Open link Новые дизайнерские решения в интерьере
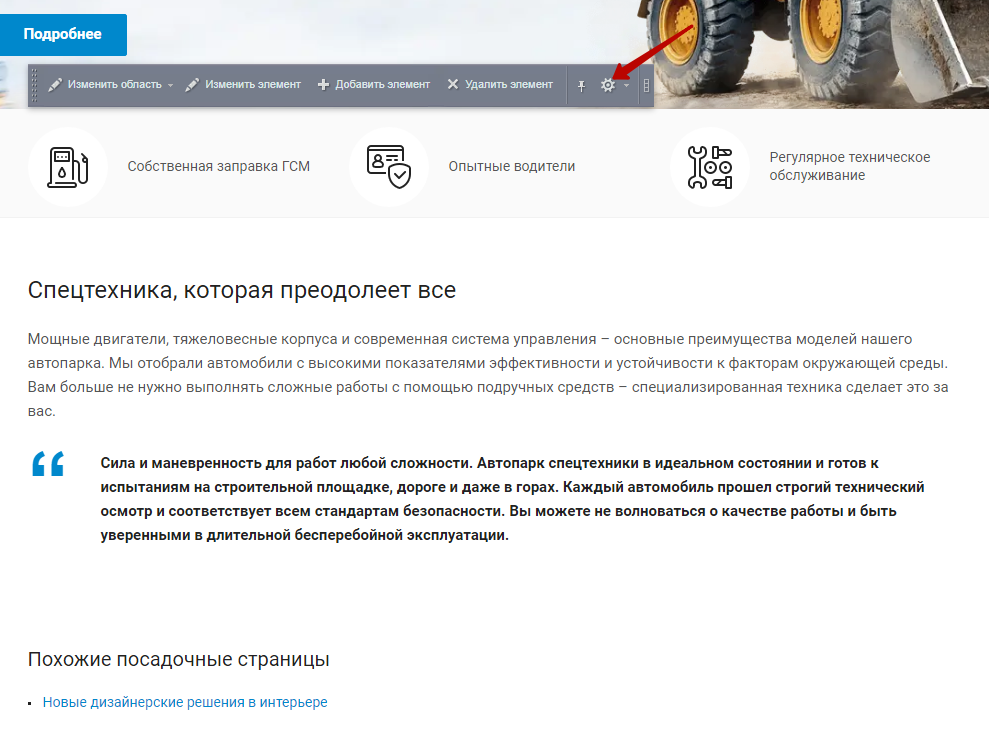This screenshot has height=733, width=989. [185, 702]
